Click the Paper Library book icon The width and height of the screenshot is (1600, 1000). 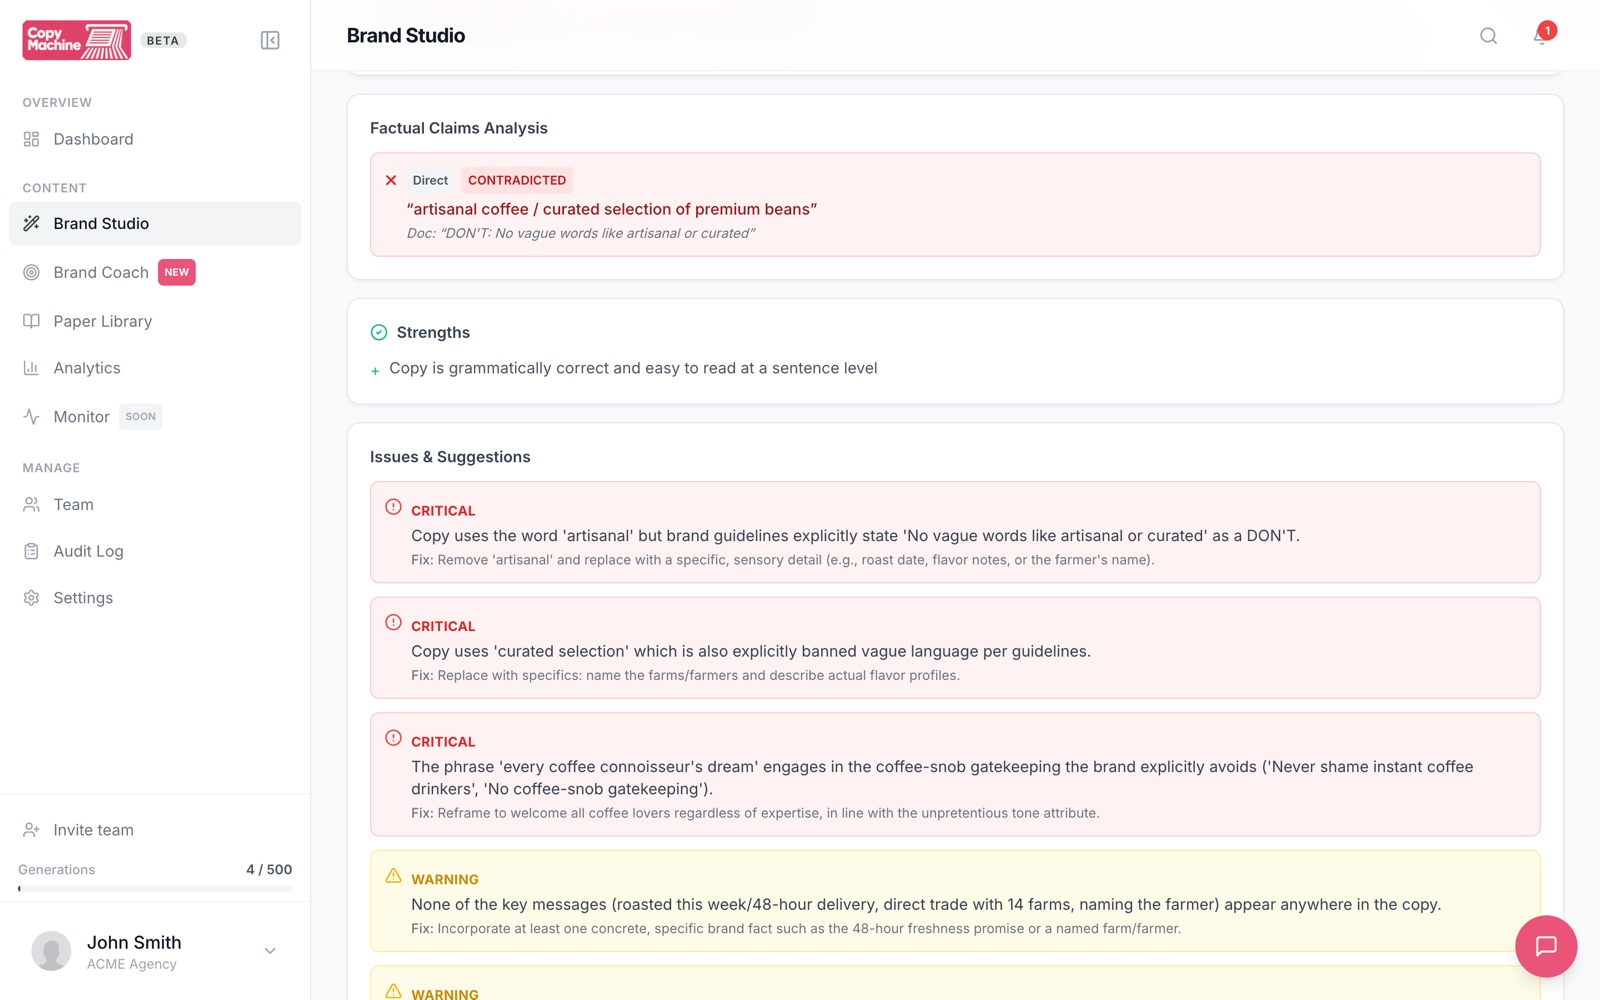pos(31,321)
